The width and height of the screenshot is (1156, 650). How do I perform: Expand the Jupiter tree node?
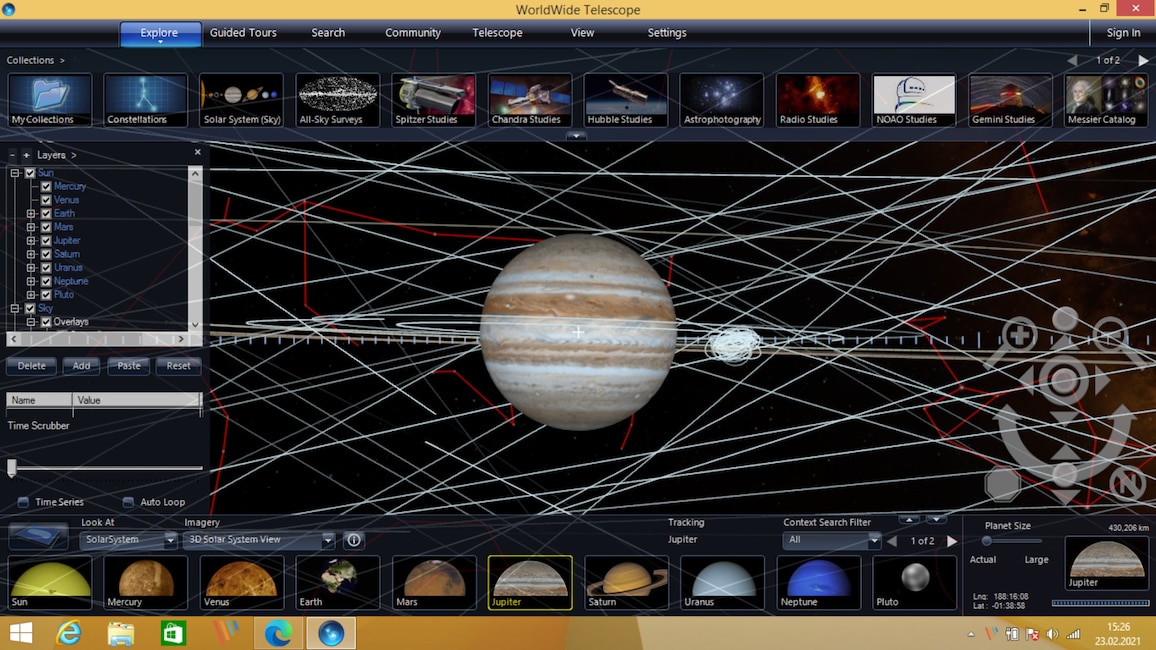pos(31,240)
